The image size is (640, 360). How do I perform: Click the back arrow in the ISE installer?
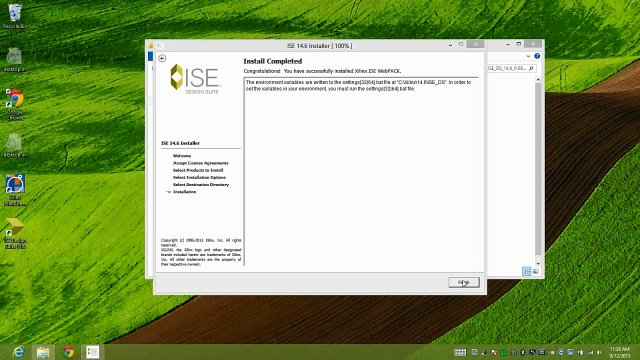coord(162,58)
